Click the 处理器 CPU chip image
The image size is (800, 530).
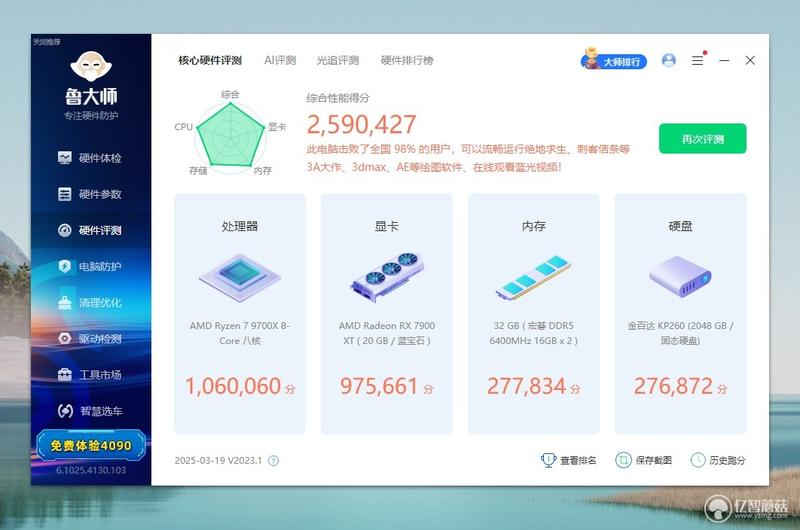click(240, 279)
